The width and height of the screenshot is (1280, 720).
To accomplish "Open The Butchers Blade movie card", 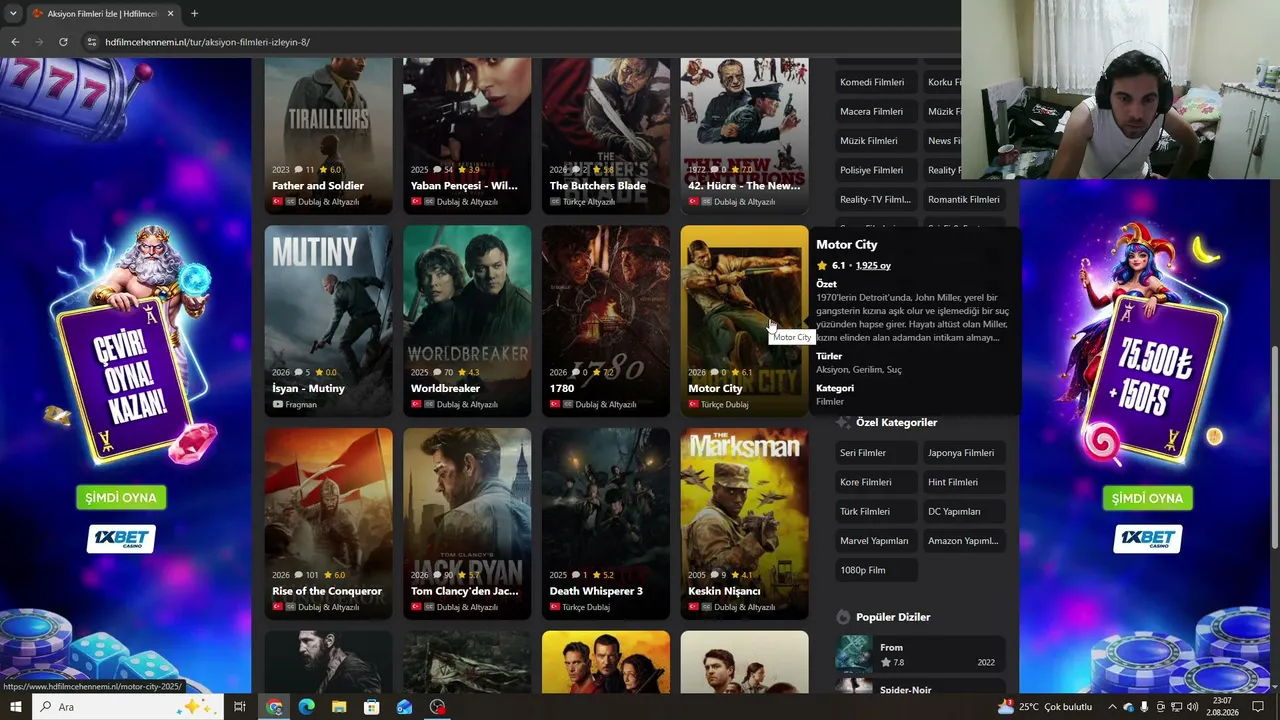I will point(606,135).
